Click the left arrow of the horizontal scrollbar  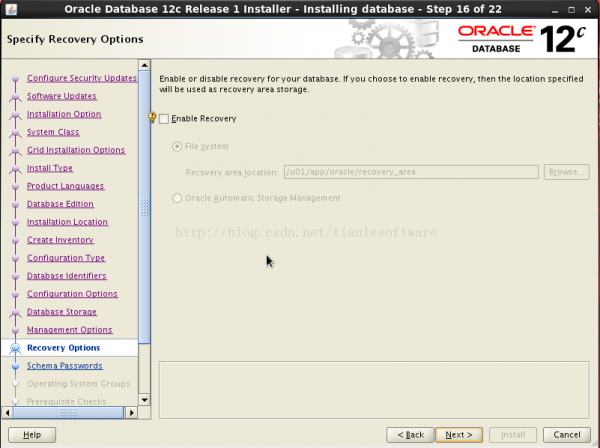(x=7, y=413)
